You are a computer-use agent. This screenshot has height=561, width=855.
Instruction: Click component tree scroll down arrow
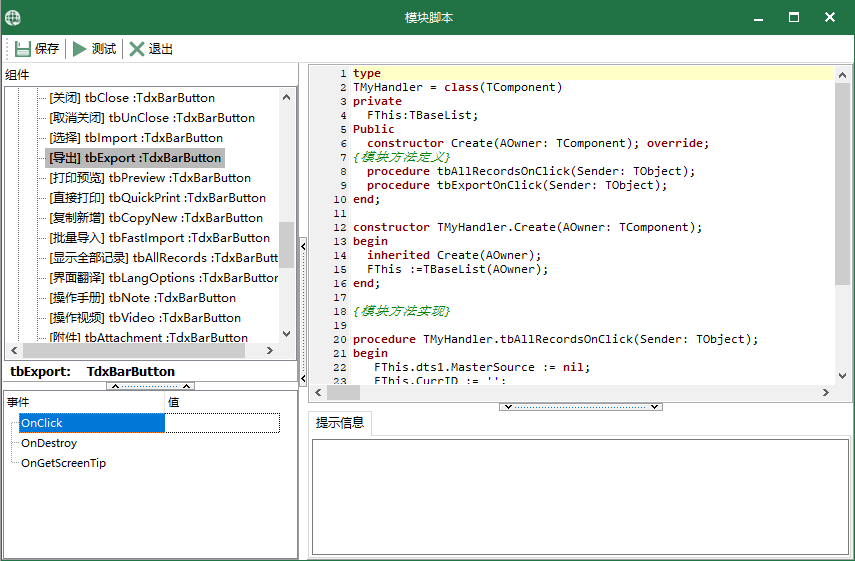(x=287, y=334)
